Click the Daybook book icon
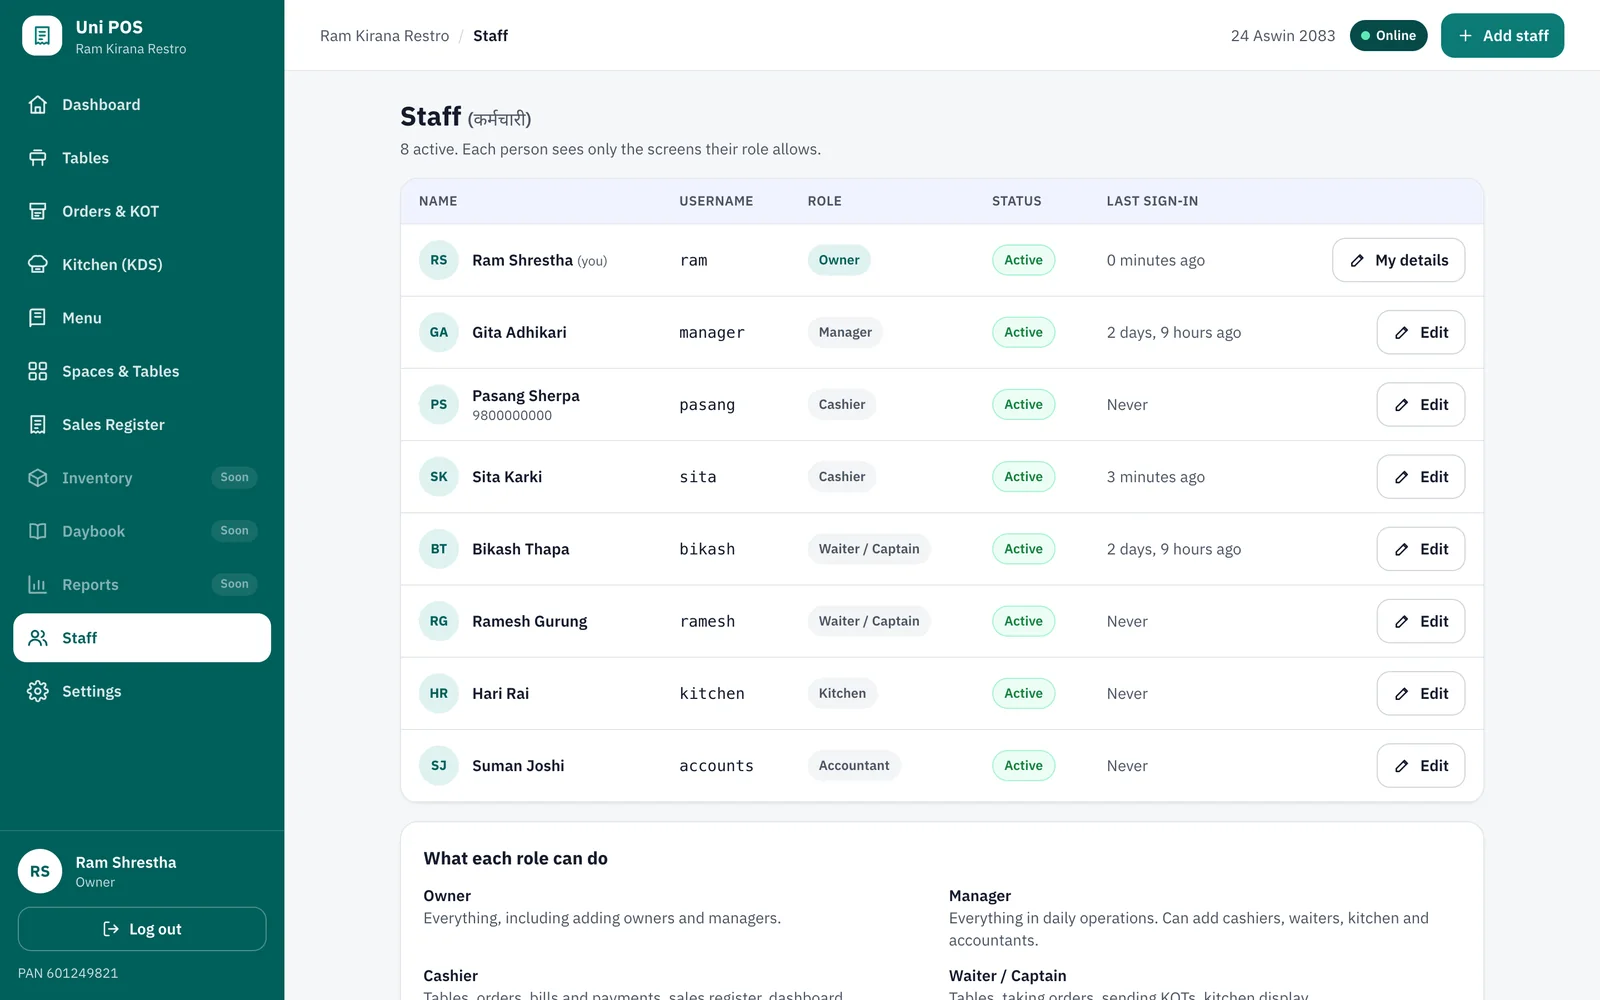This screenshot has width=1600, height=1000. pos(38,531)
